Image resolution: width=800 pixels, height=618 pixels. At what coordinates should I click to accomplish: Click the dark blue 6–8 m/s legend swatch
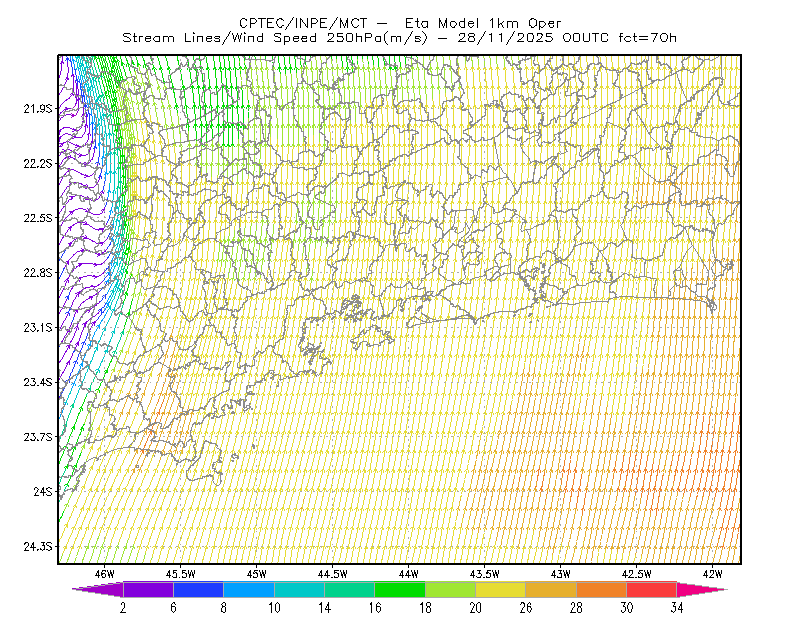coord(198,589)
